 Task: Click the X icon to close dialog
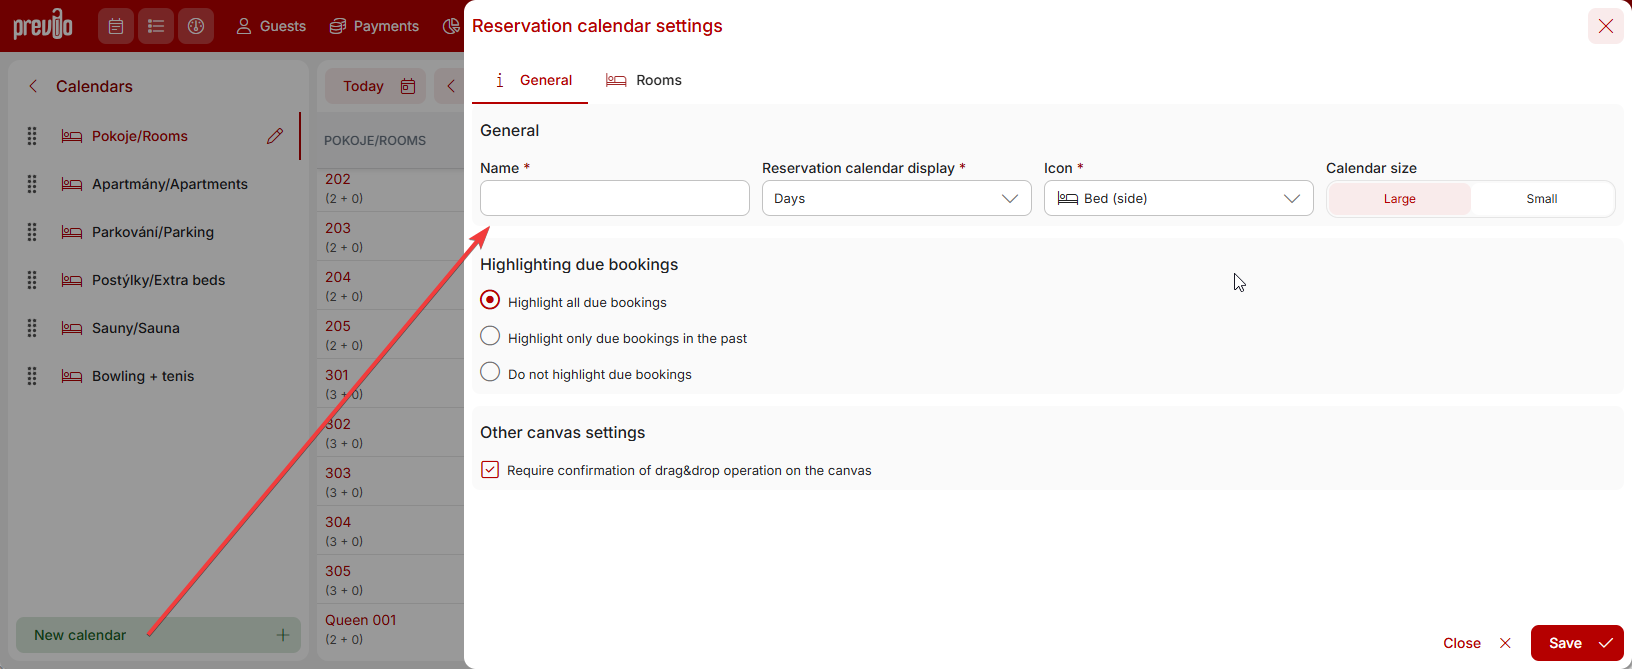pos(1605,26)
